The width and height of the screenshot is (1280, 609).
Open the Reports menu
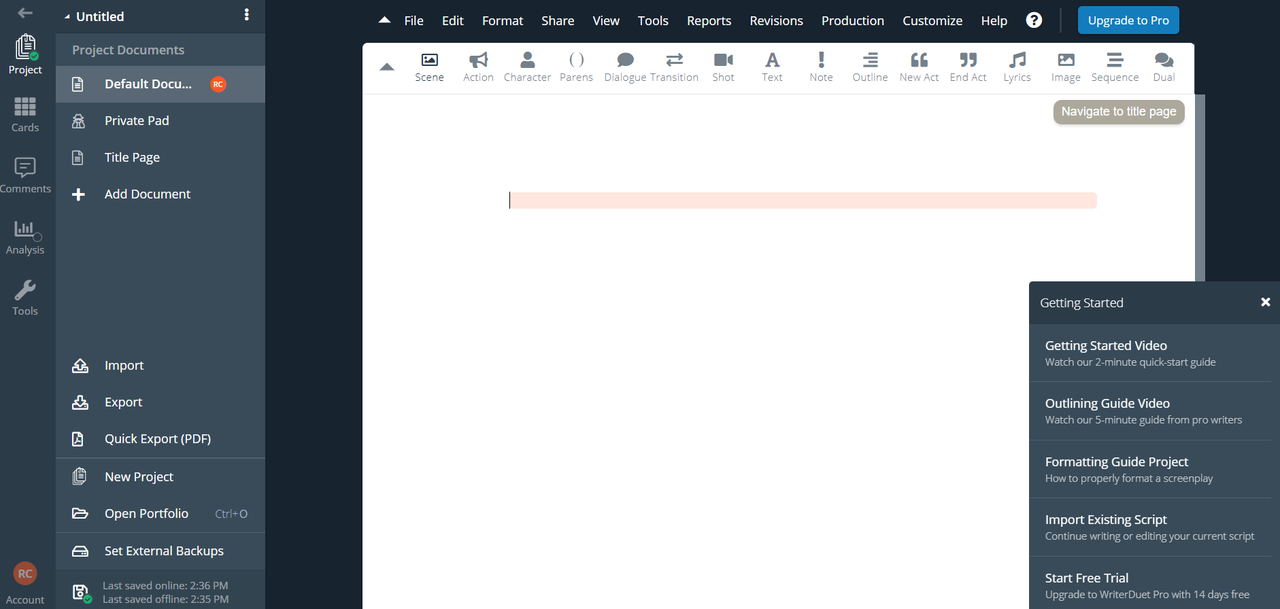click(709, 21)
